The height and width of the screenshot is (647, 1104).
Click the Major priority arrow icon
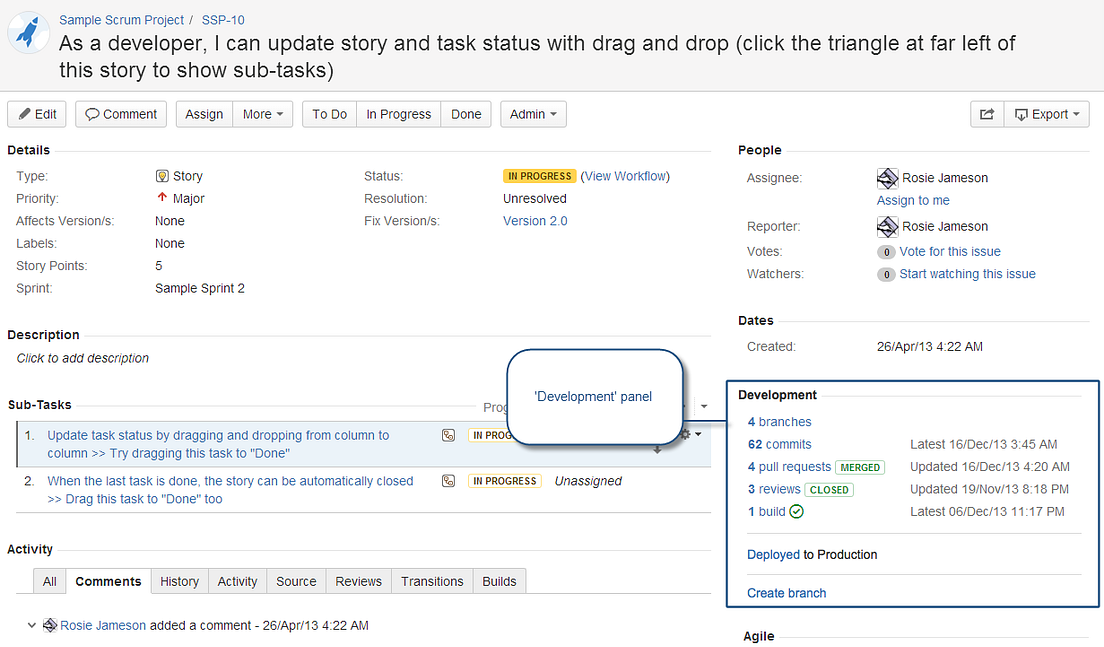(x=161, y=198)
